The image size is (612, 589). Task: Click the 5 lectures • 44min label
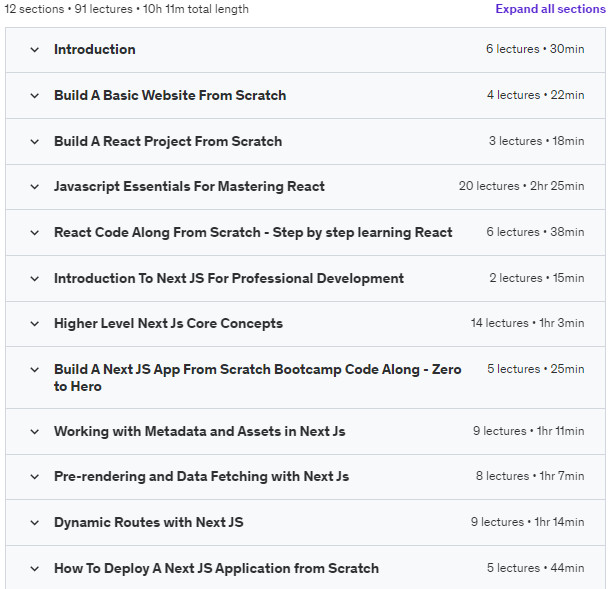pyautogui.click(x=536, y=568)
